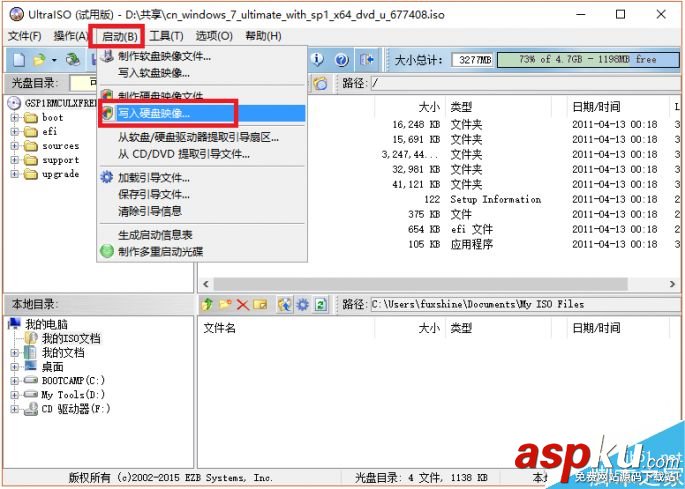Viewport: 685px width, 489px height.
Task: Click the blue question mark Help icon
Action: [342, 59]
